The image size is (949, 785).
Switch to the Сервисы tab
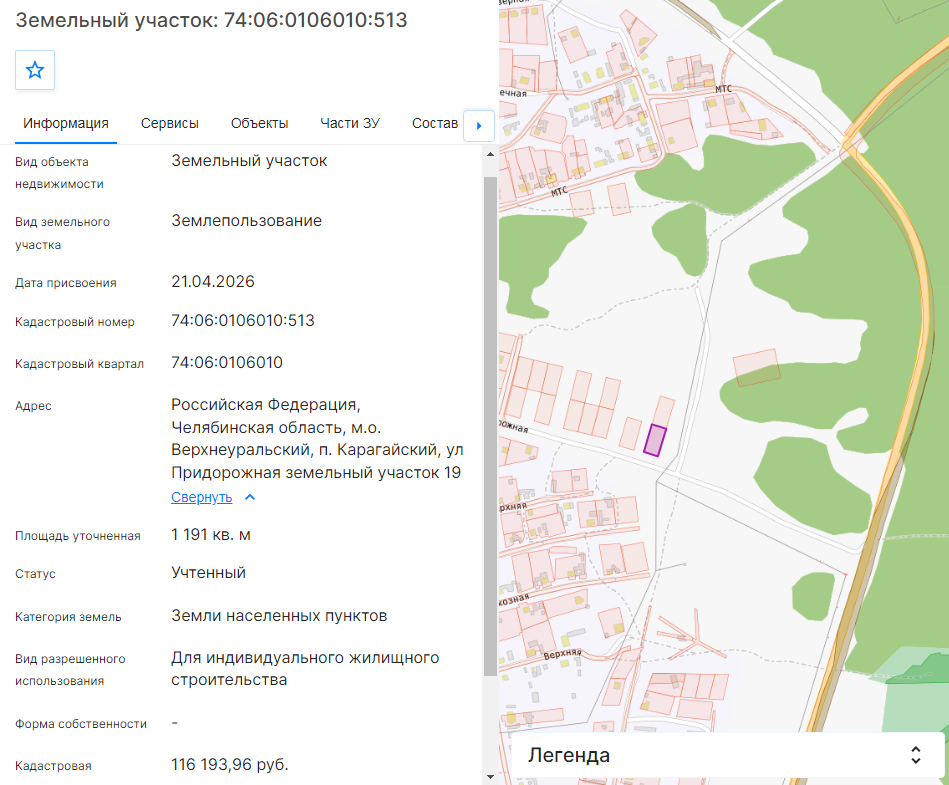(169, 123)
